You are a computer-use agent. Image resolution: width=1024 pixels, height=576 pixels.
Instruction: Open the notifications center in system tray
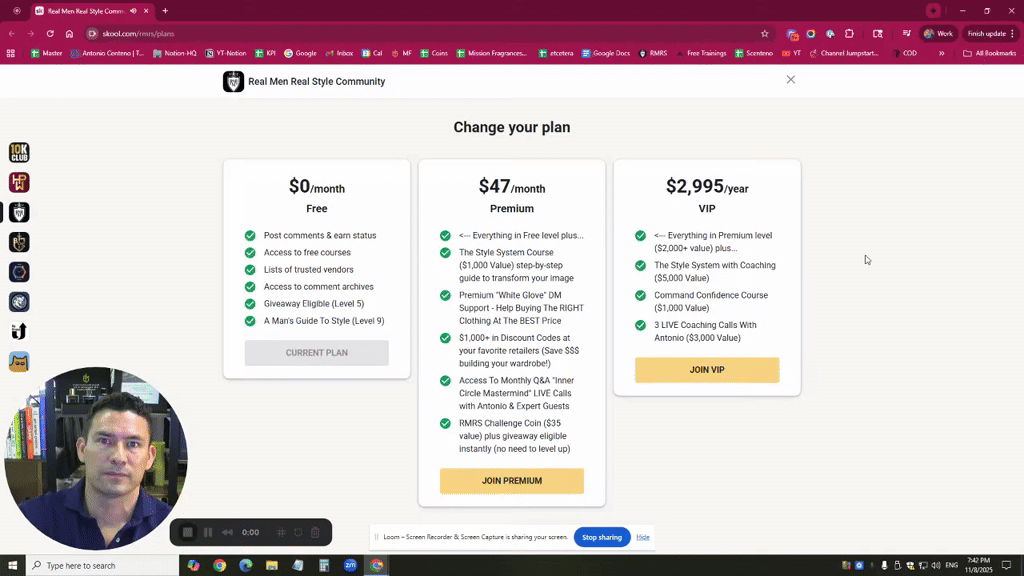1006,566
